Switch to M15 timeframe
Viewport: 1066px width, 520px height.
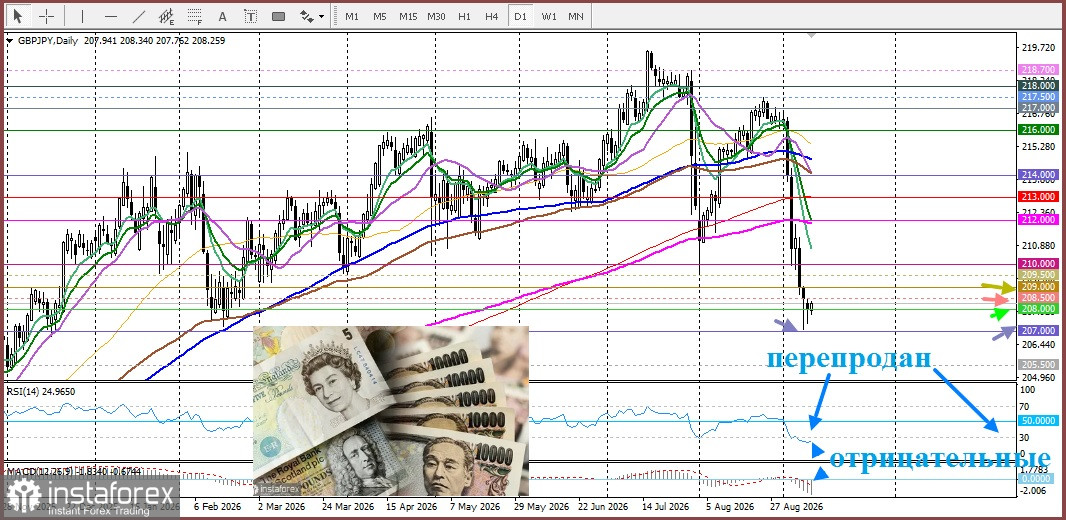[x=408, y=16]
